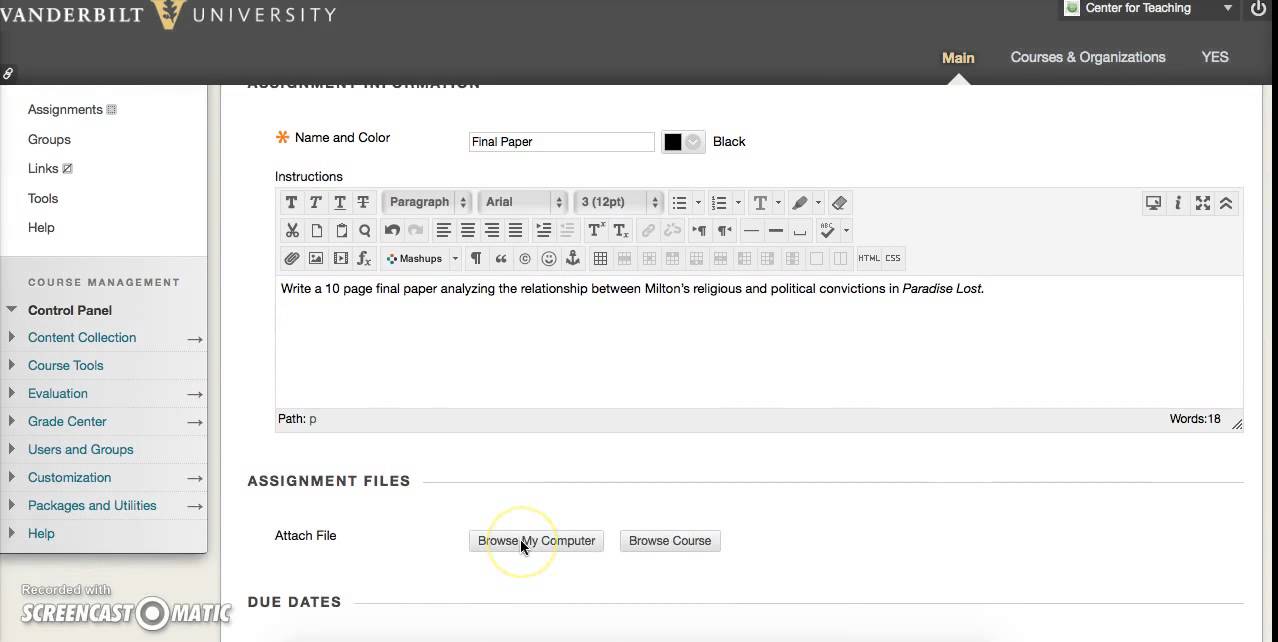Screen dimensions: 1278x642
Task: Open the Arial font dropdown
Action: tap(523, 202)
